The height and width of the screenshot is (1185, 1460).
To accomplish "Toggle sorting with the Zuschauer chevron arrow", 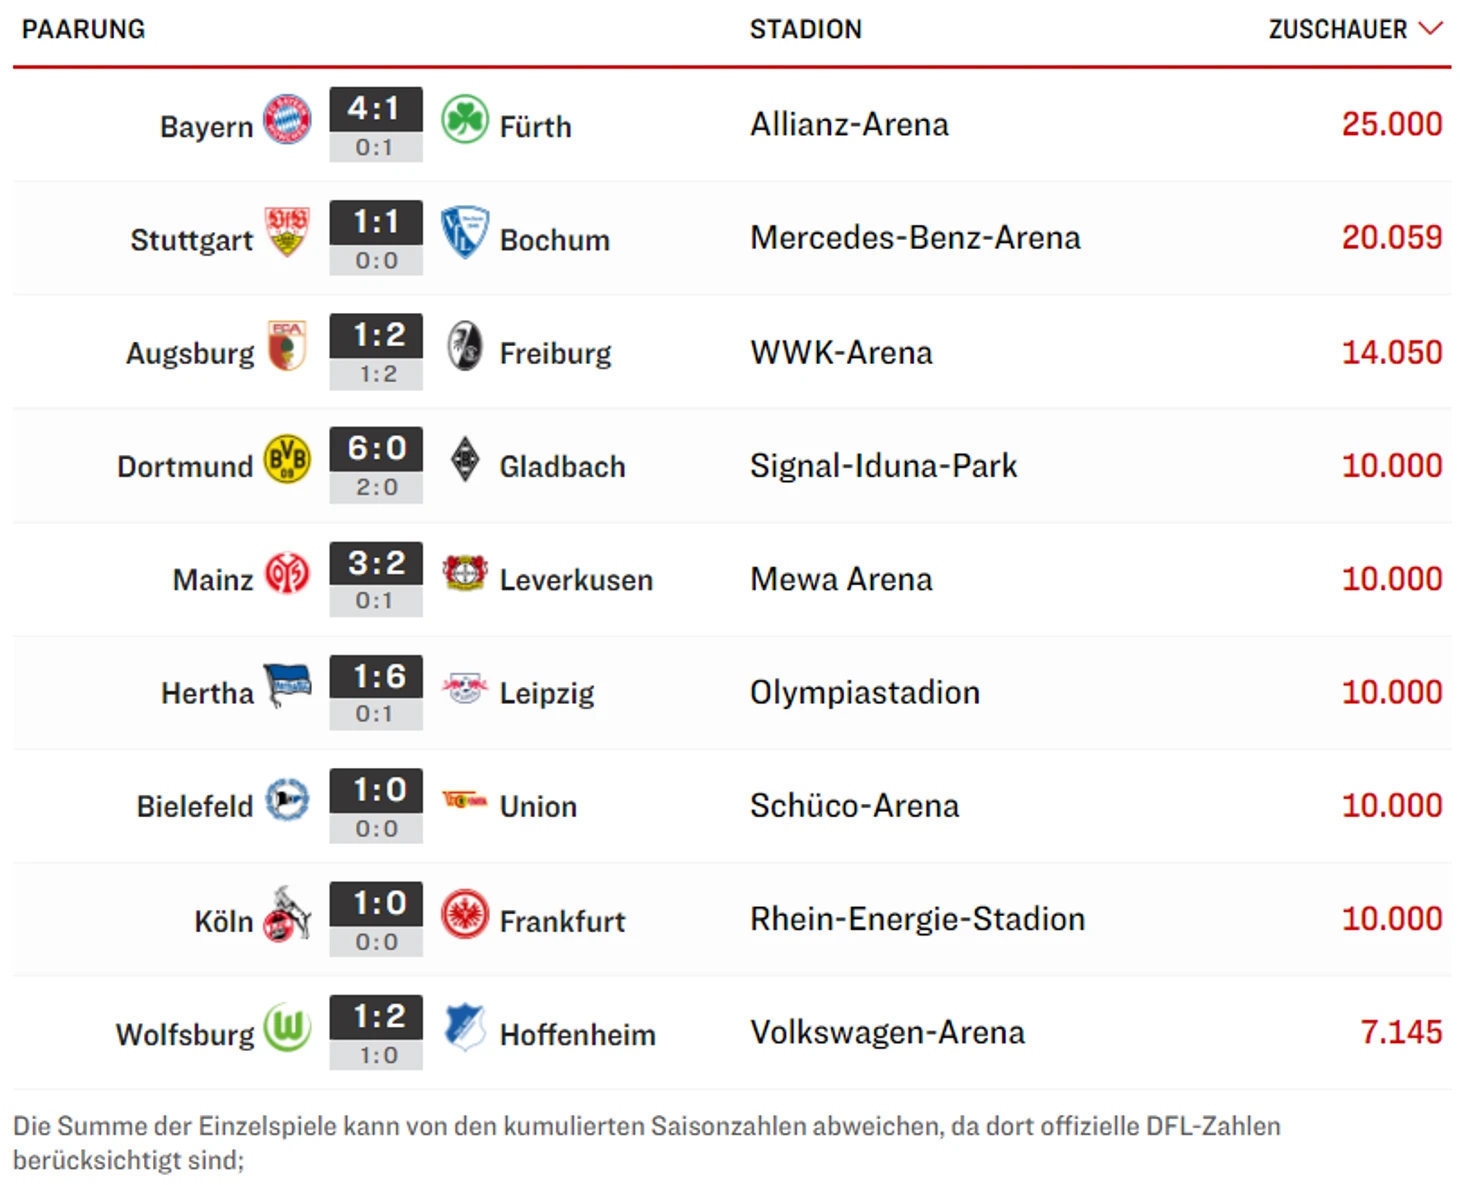I will [x=1431, y=29].
